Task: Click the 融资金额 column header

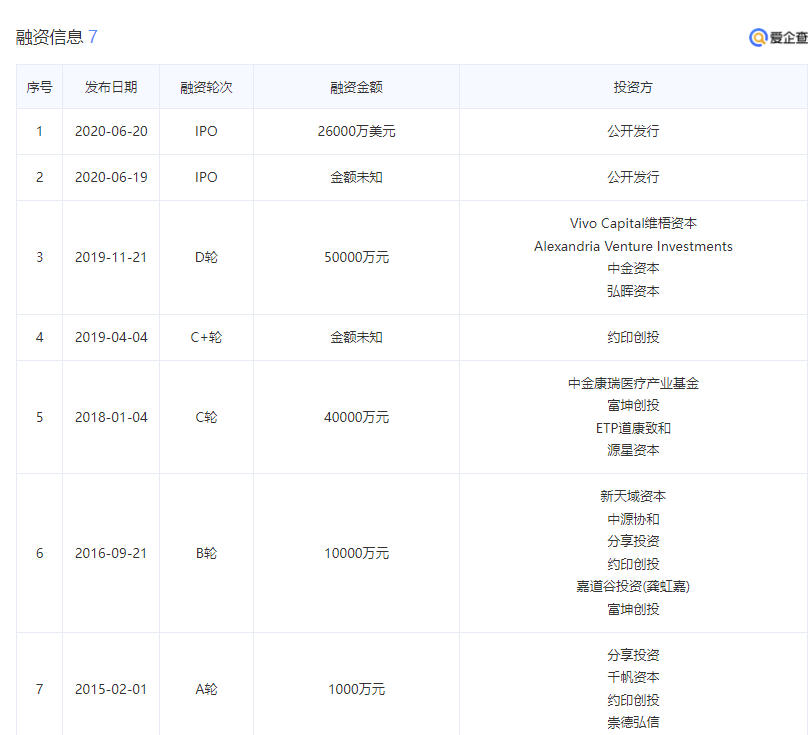Action: click(x=356, y=87)
